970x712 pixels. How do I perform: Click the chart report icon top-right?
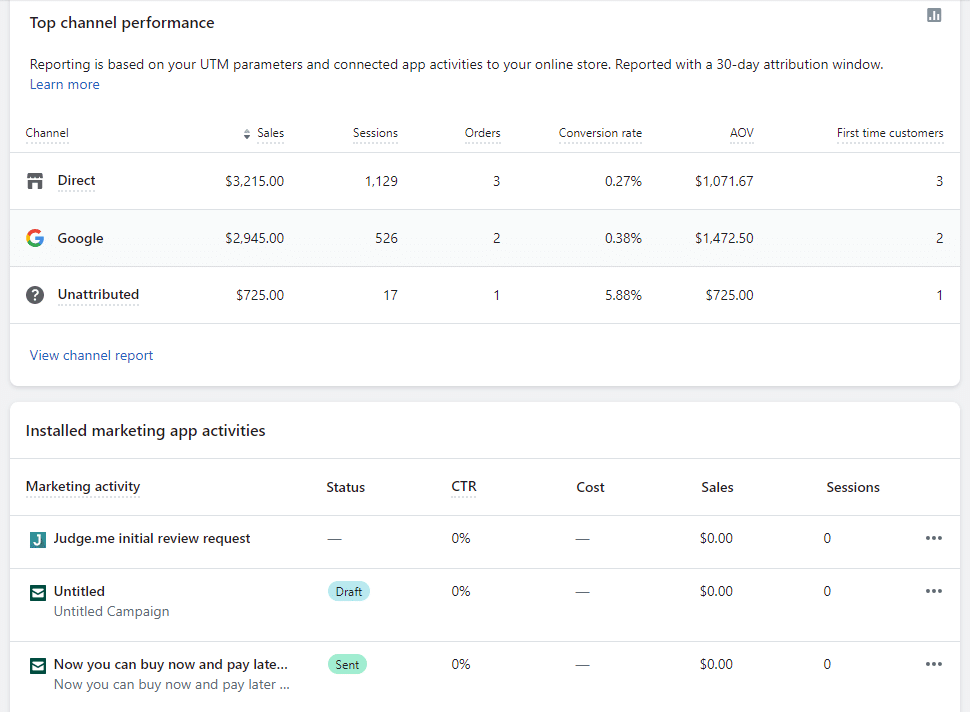point(934,15)
